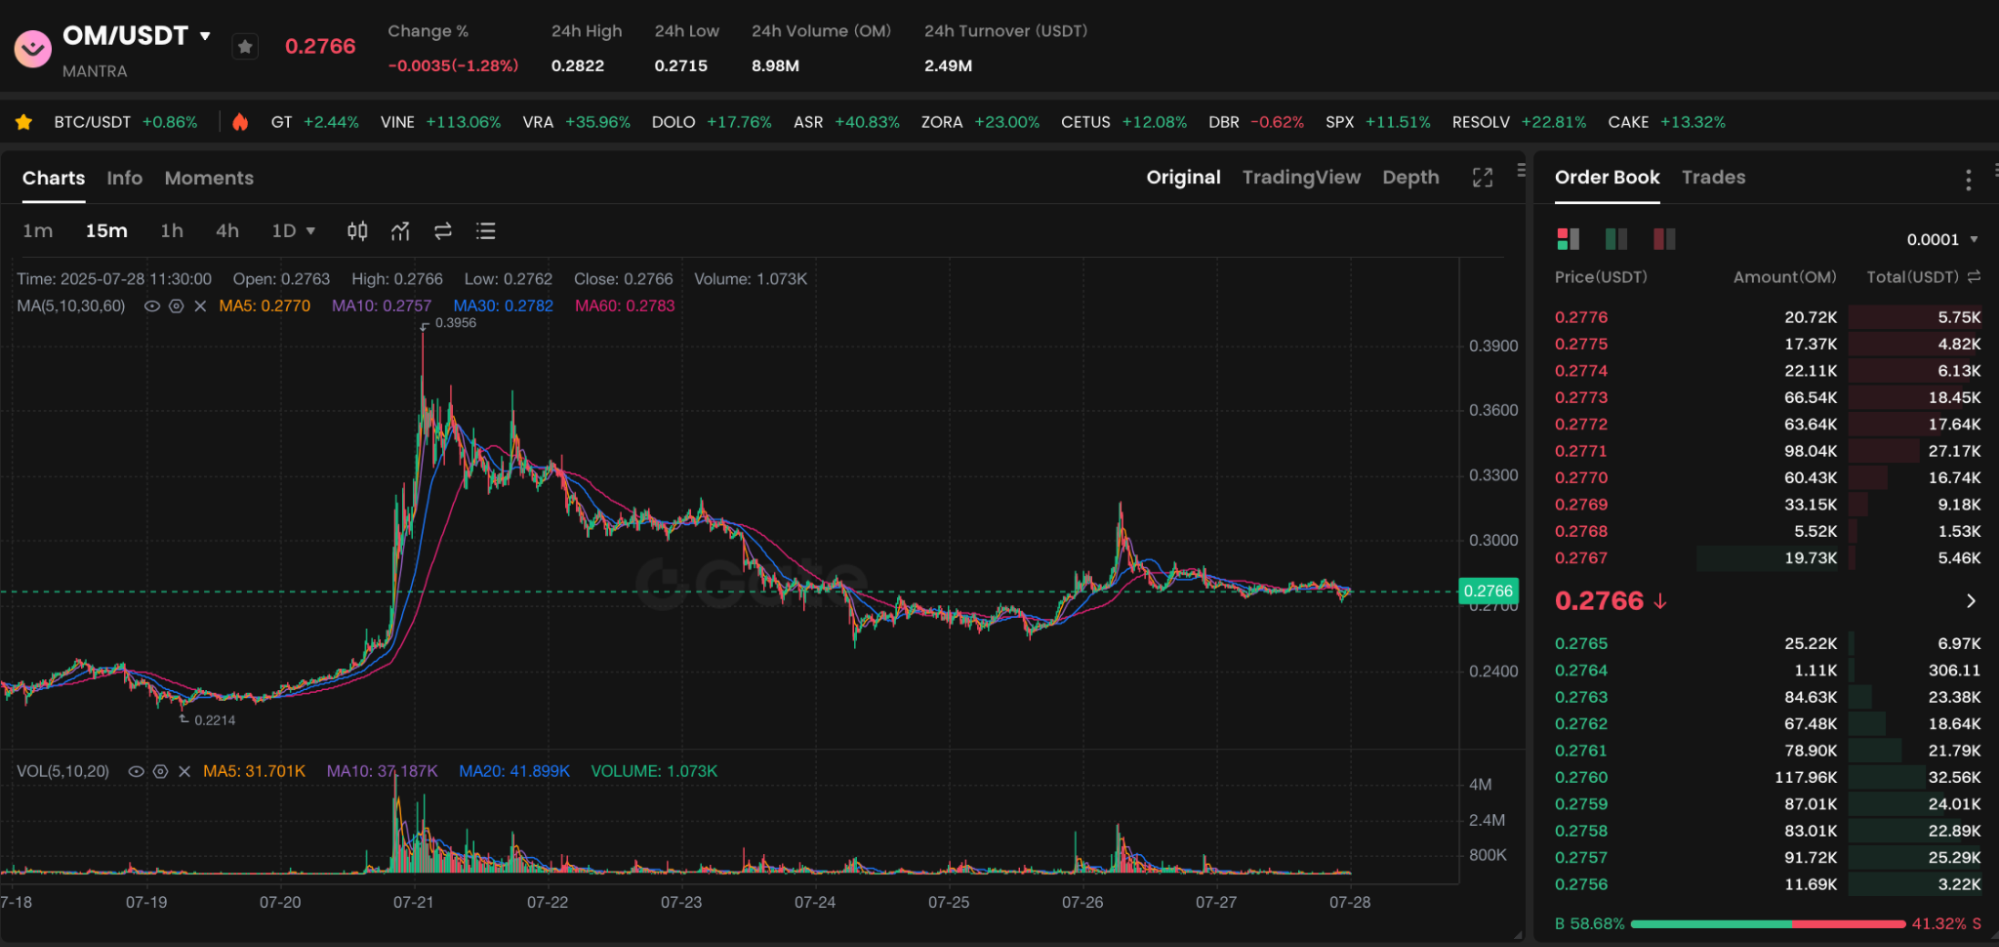Screen dimensions: 1999x947
Task: Open the 1D timeframe dropdown
Action: 293,231
